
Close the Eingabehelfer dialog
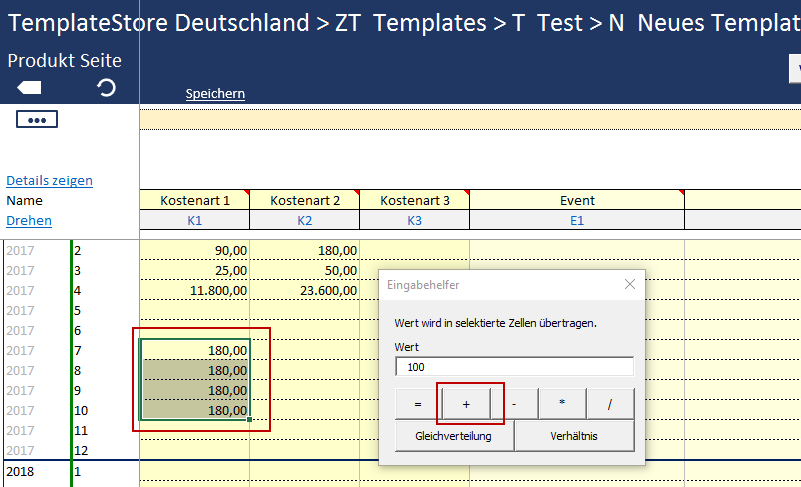(x=630, y=284)
